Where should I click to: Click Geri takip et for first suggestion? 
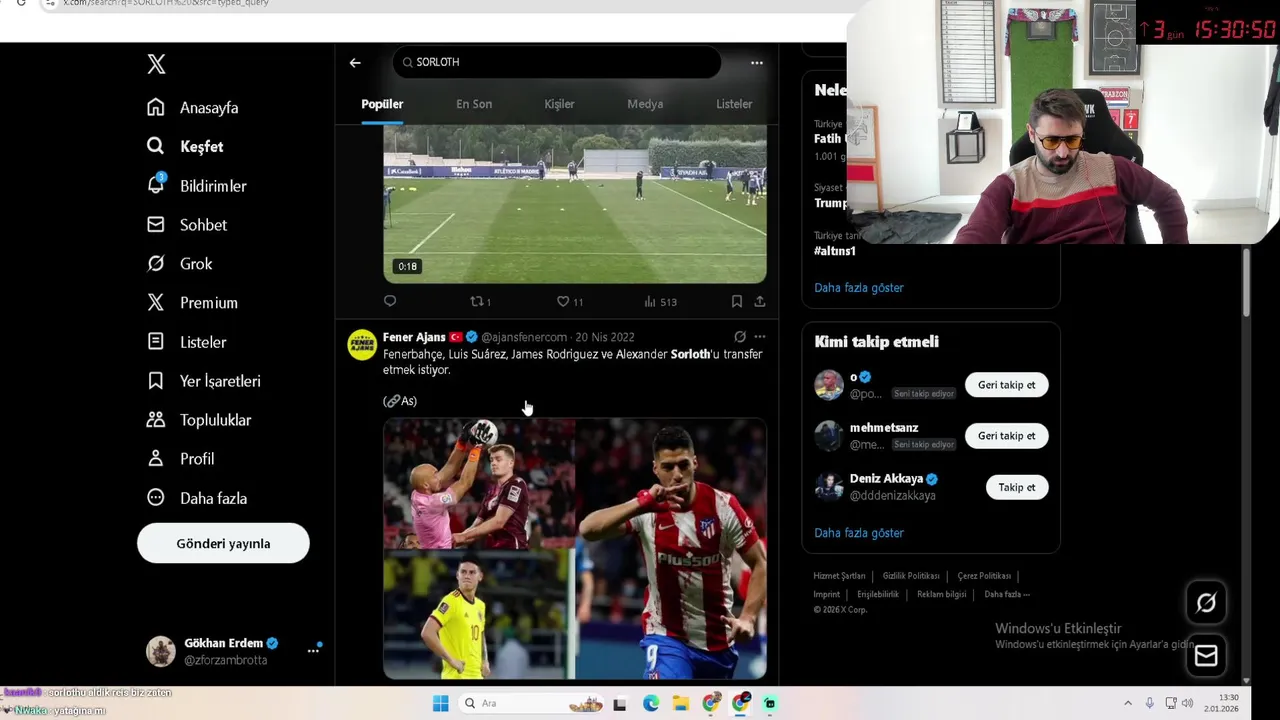click(x=1007, y=385)
